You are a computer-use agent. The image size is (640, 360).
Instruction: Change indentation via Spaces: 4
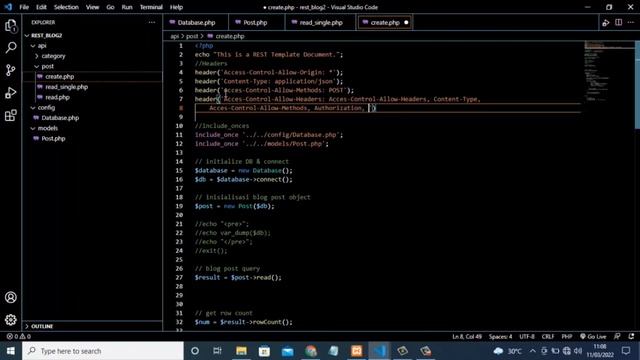point(500,336)
